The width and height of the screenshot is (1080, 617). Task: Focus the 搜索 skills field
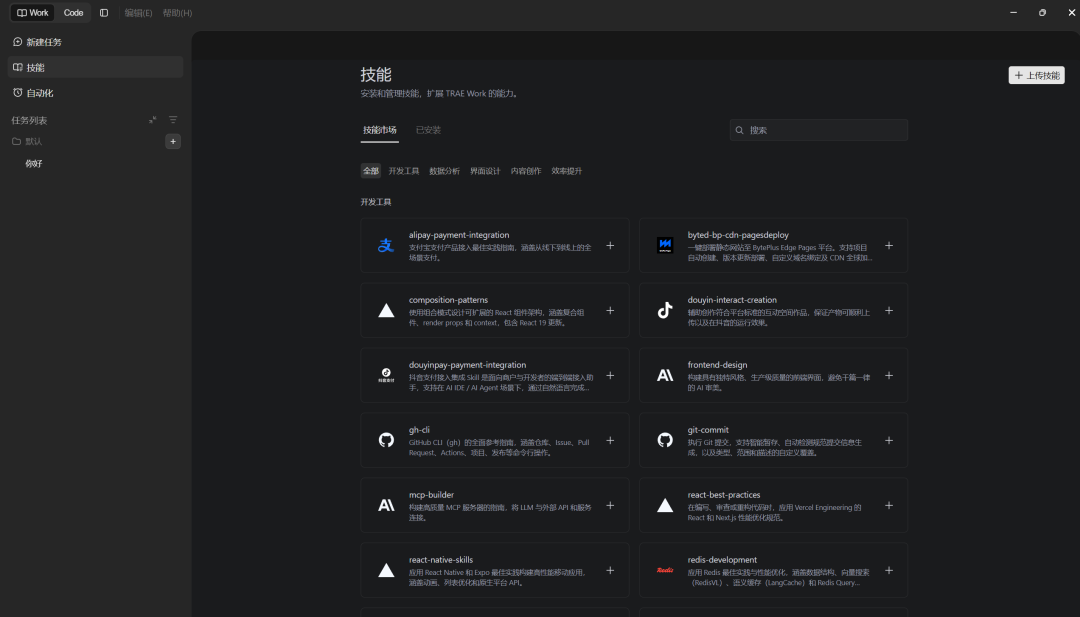click(818, 130)
